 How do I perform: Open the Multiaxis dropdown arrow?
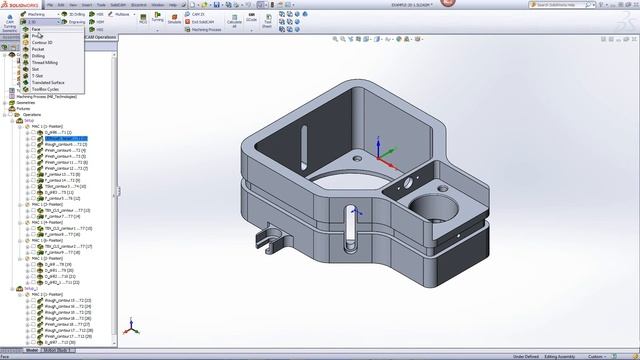(x=134, y=14)
